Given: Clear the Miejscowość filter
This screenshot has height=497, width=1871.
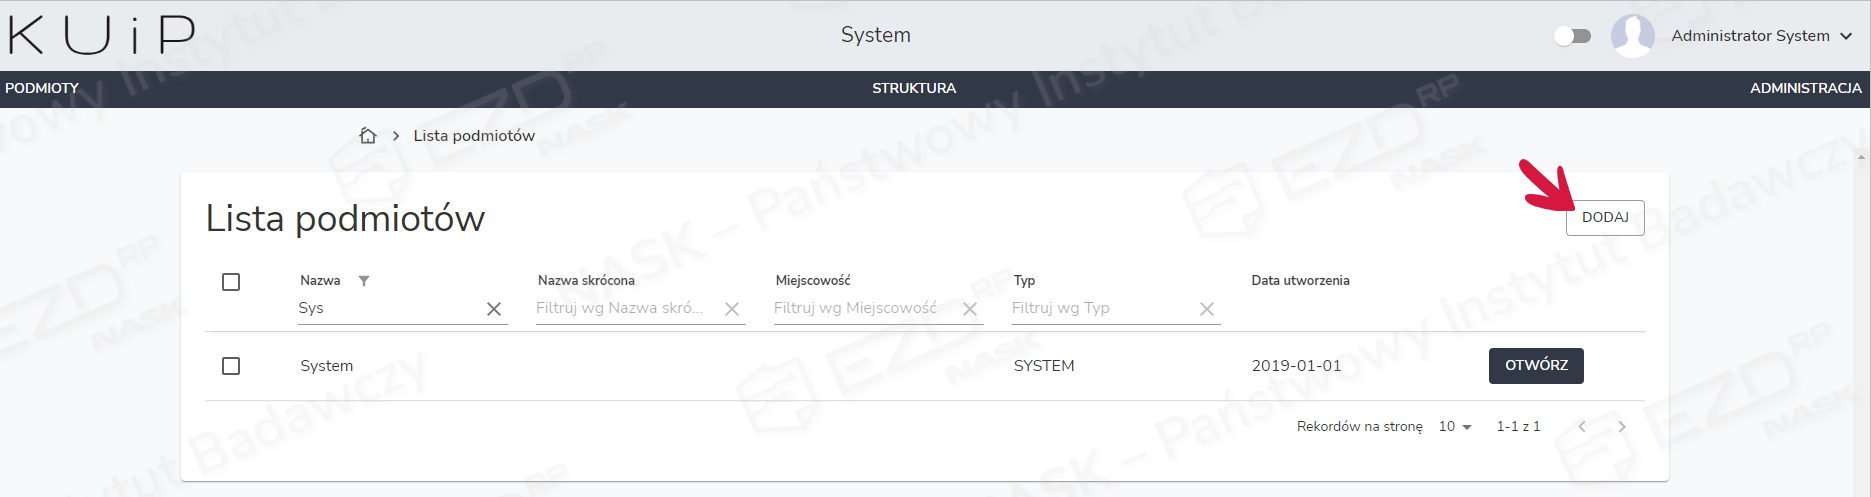Looking at the screenshot, I should (x=970, y=309).
